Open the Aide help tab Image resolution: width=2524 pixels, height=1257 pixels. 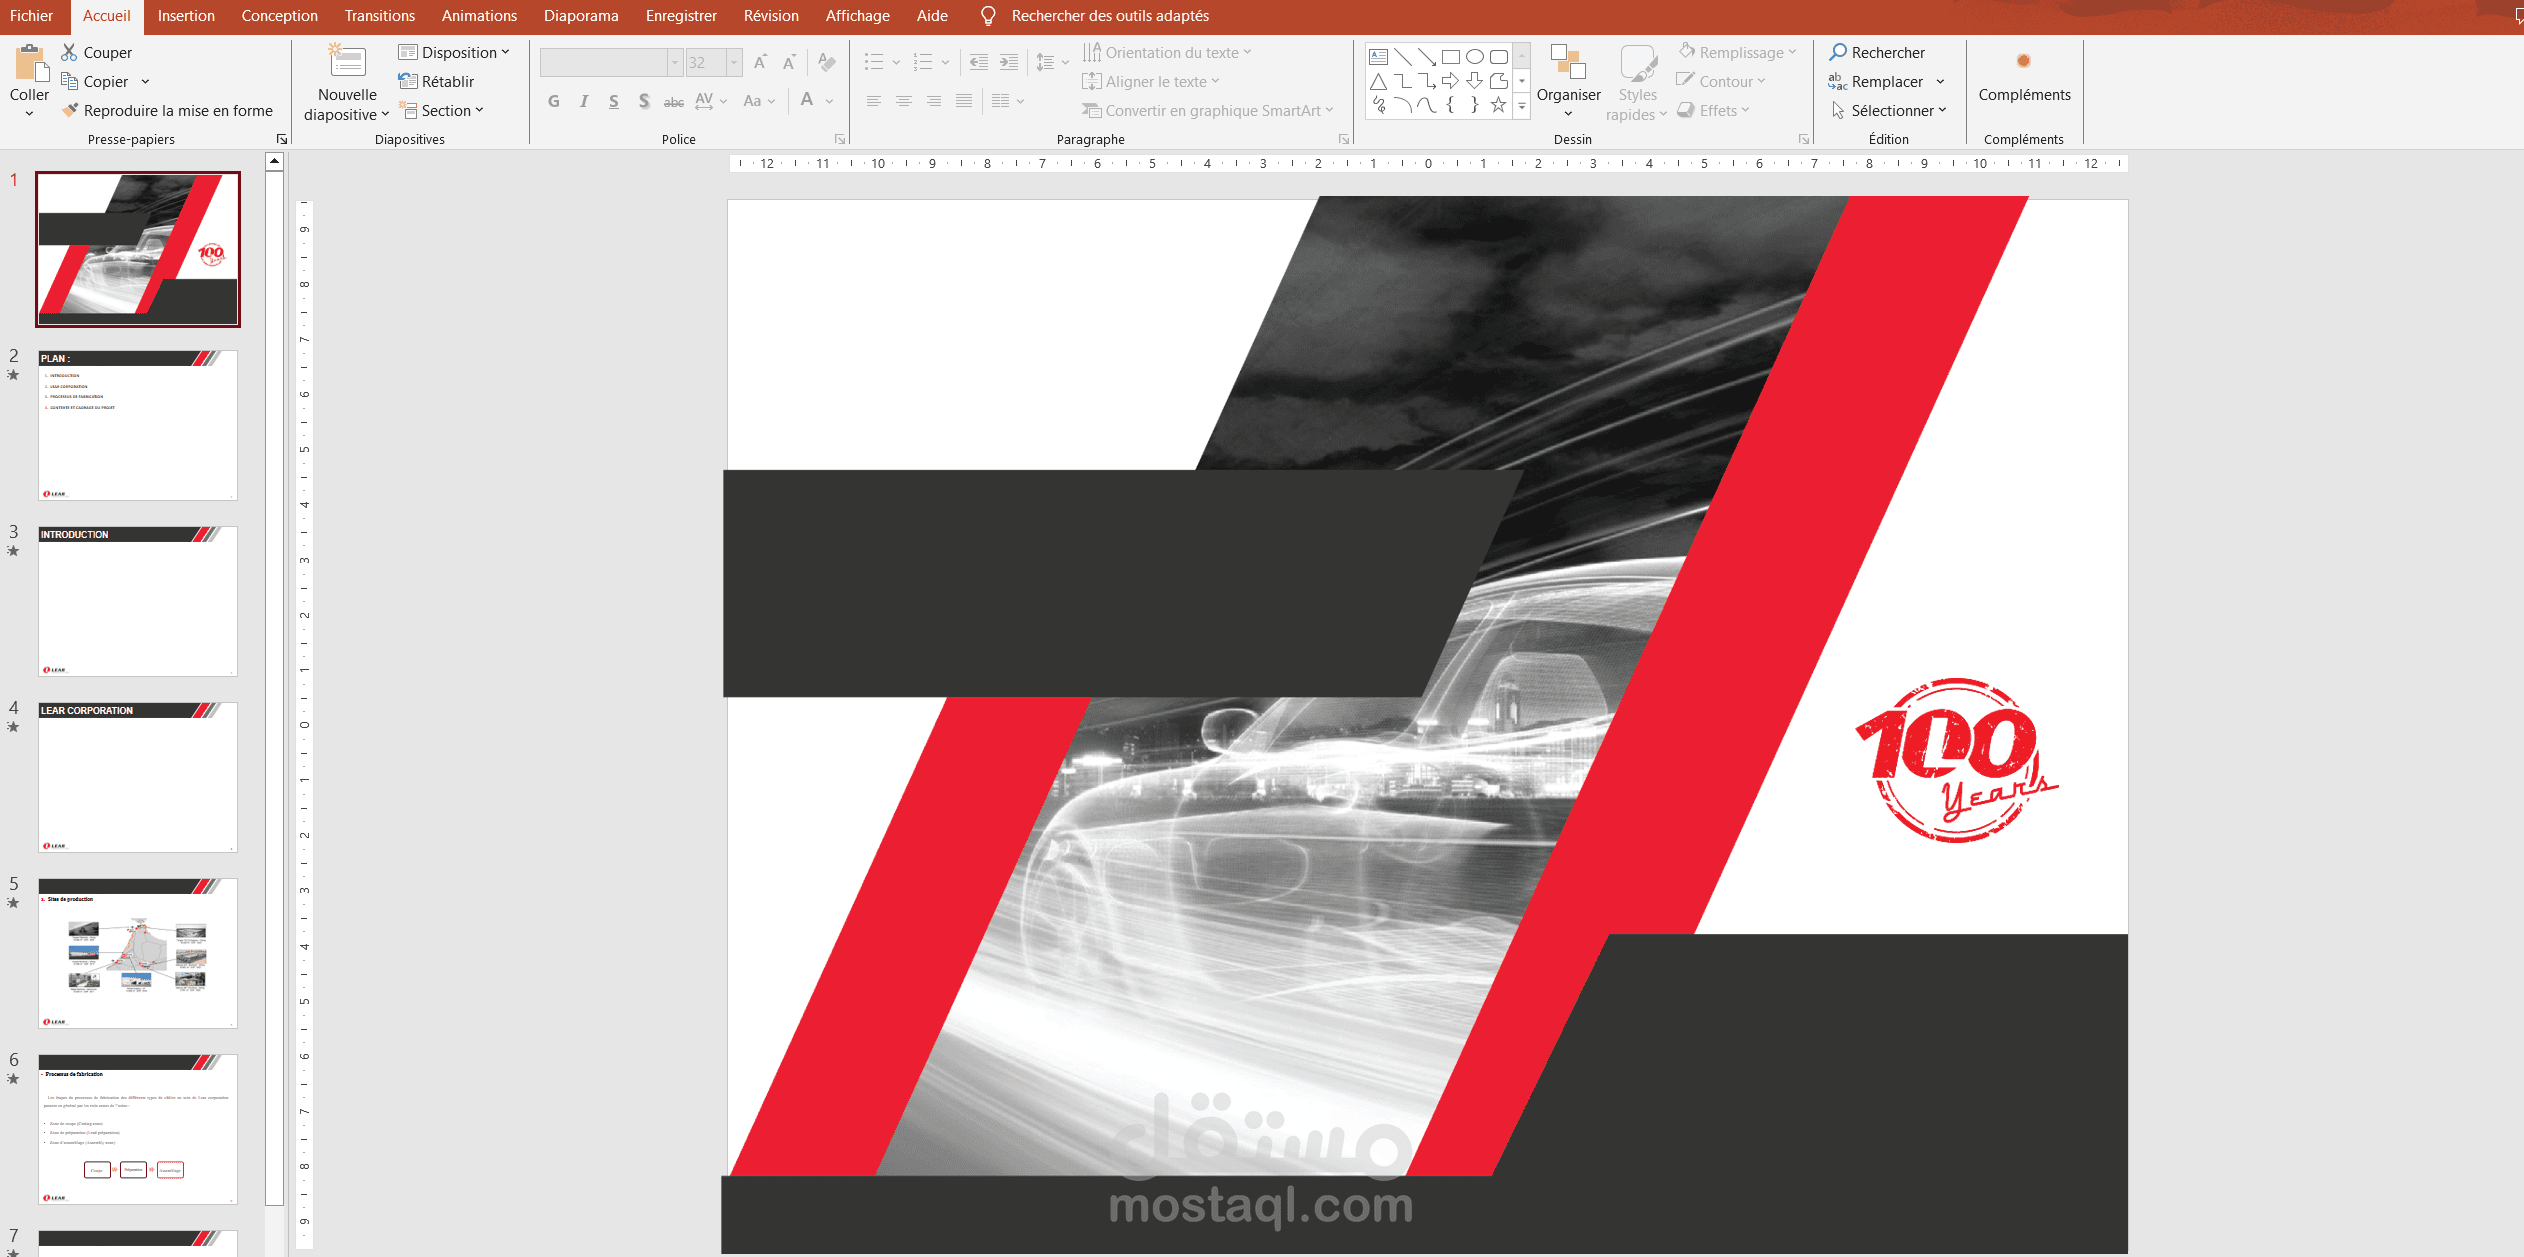[x=932, y=16]
